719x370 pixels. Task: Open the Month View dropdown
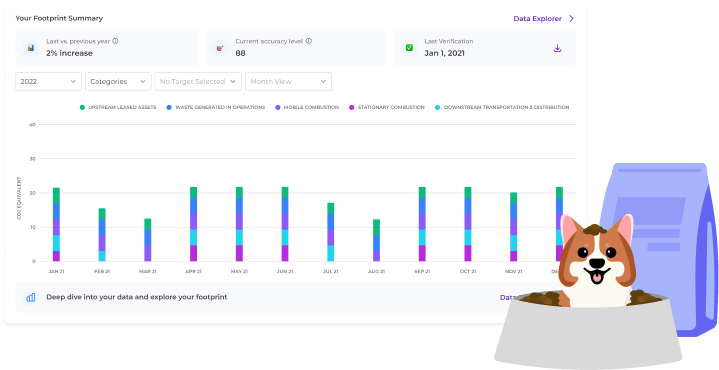[x=288, y=82]
